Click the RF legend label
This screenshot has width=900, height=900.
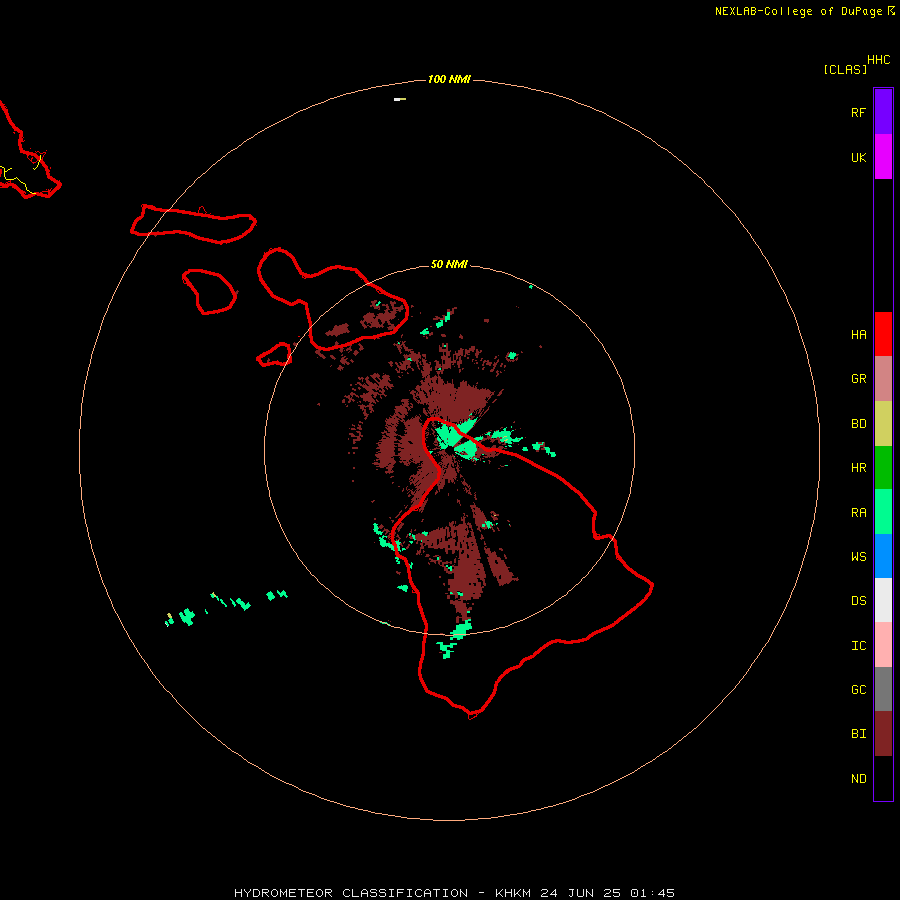(858, 112)
